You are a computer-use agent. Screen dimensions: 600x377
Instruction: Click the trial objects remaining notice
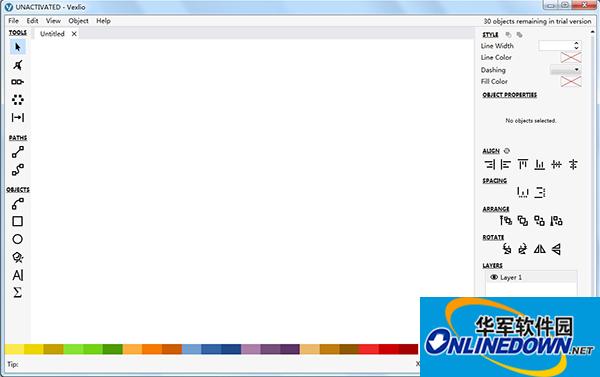point(537,21)
